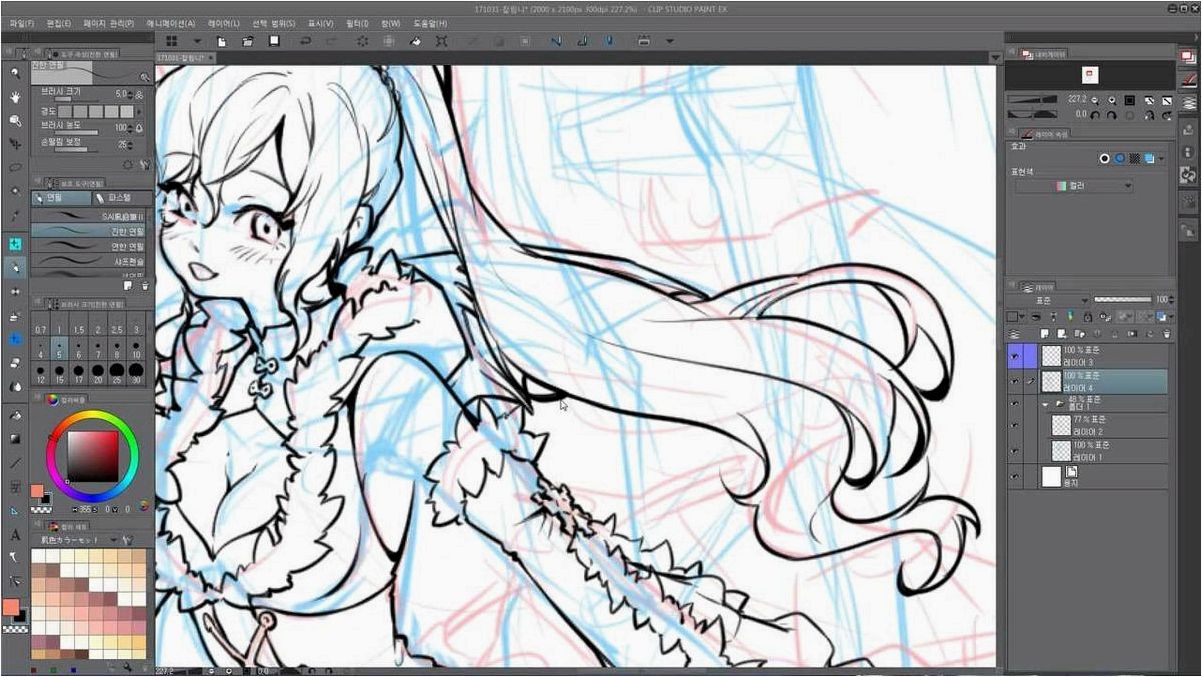Click the main foreground color swatch

coord(13,607)
